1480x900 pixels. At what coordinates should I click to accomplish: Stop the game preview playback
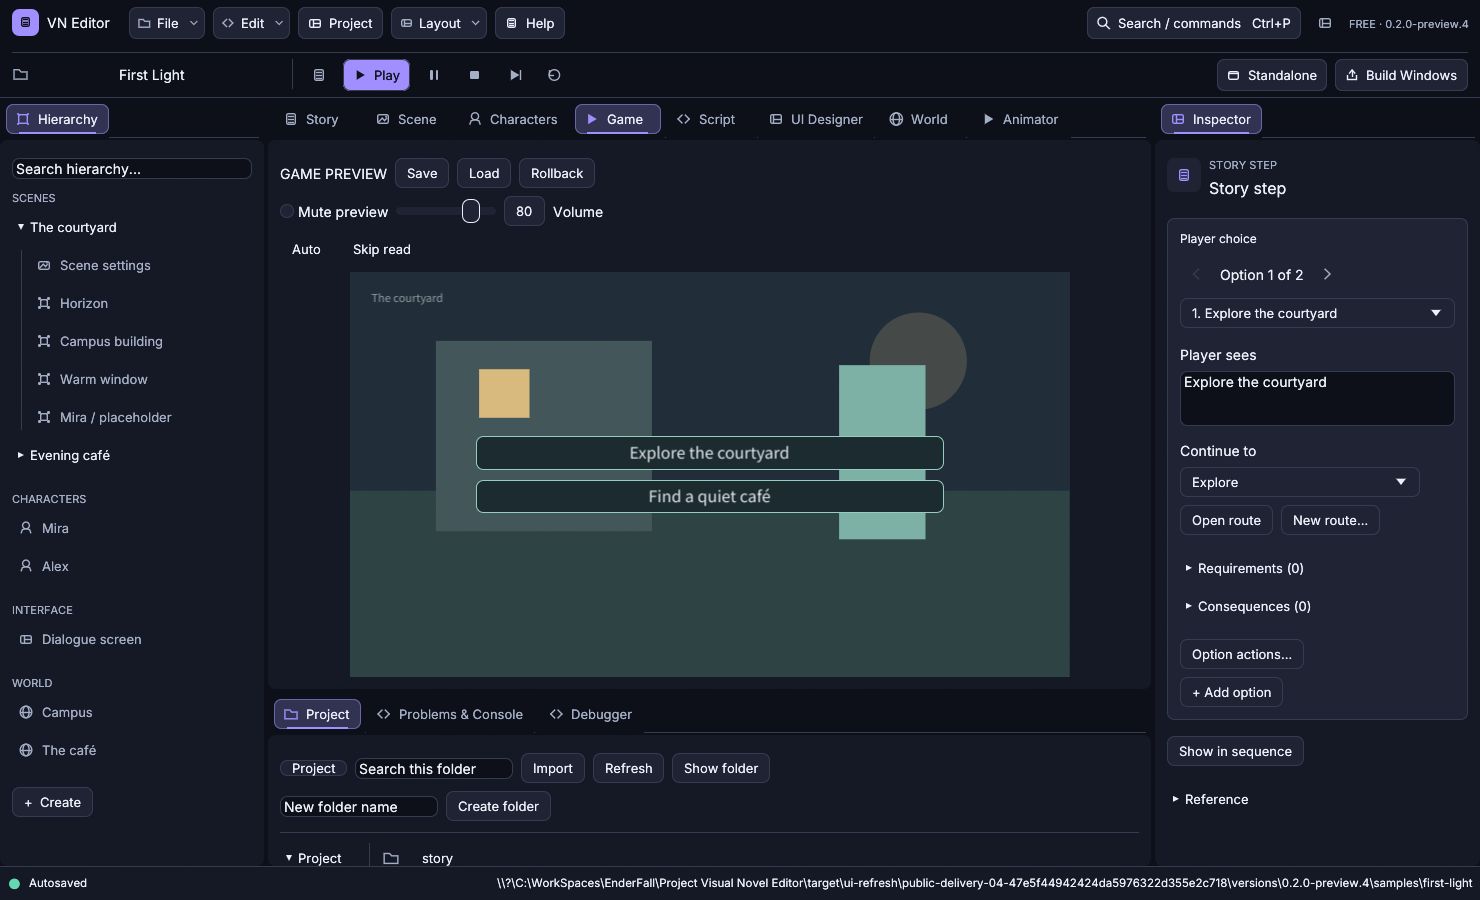click(474, 75)
